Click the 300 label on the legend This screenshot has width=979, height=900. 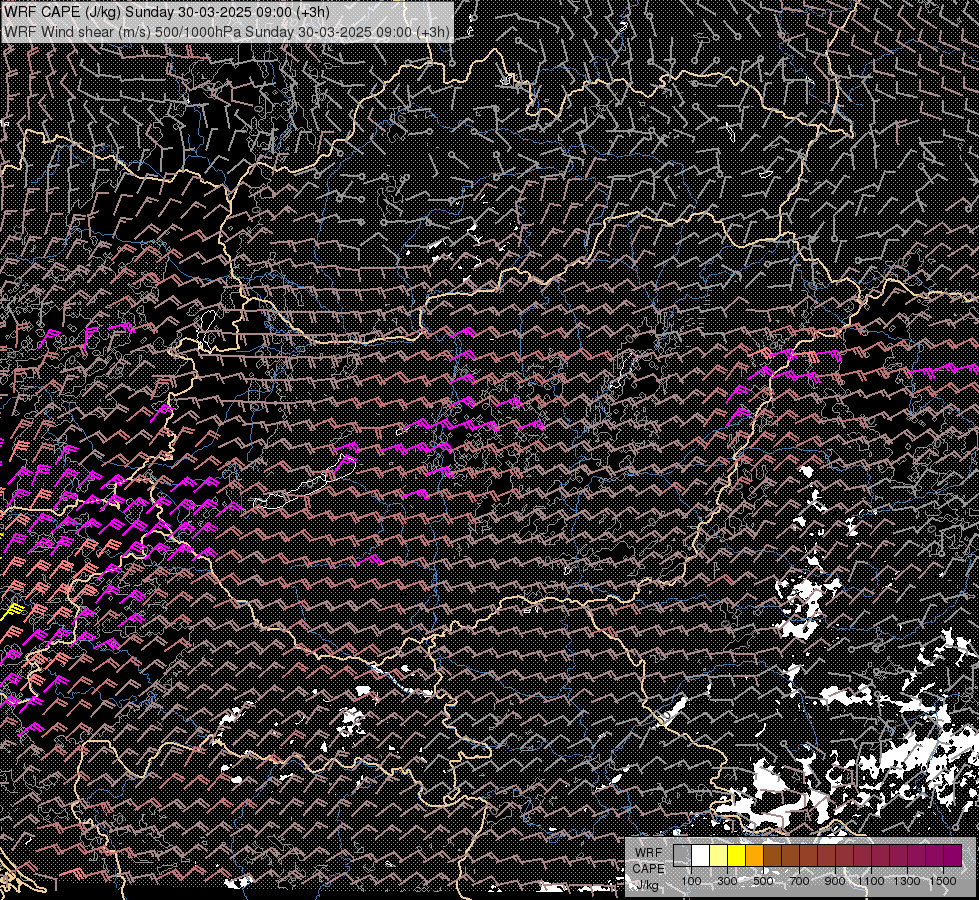click(x=727, y=881)
